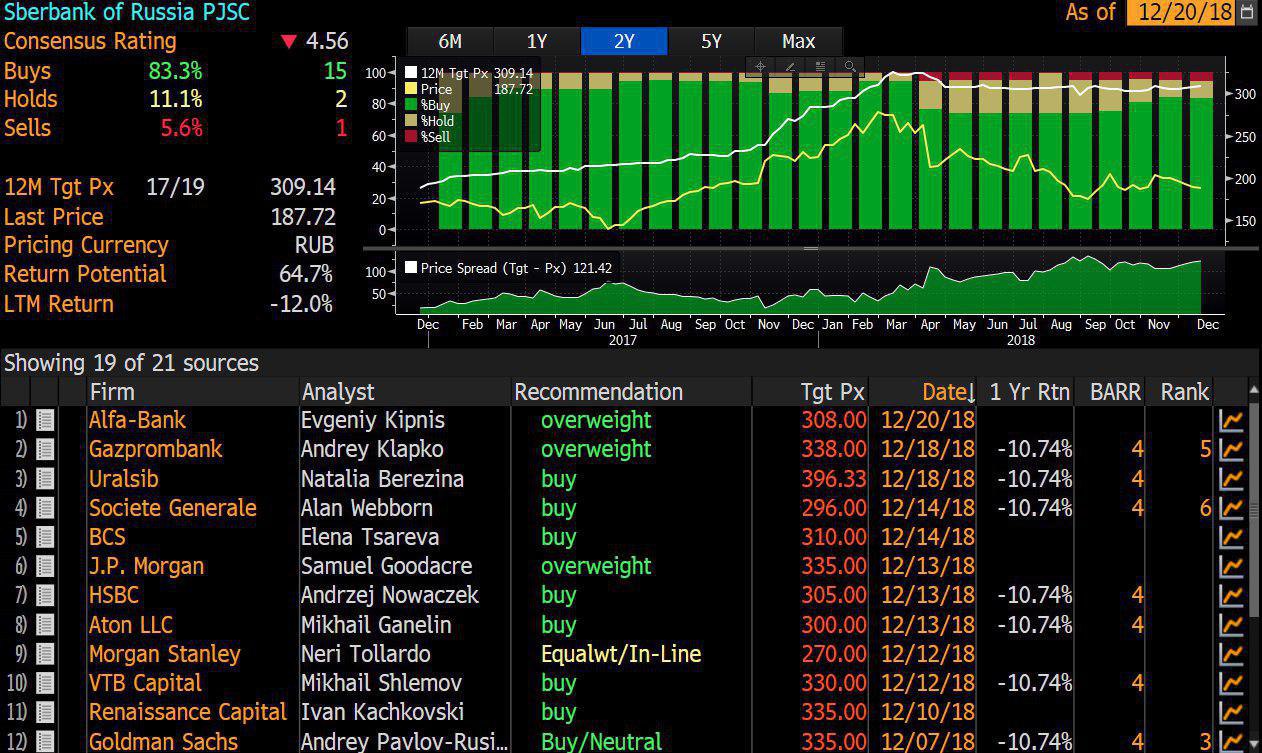Viewport: 1262px width, 753px height.
Task: Open the Morgan Stanley report document icon
Action: click(x=45, y=654)
